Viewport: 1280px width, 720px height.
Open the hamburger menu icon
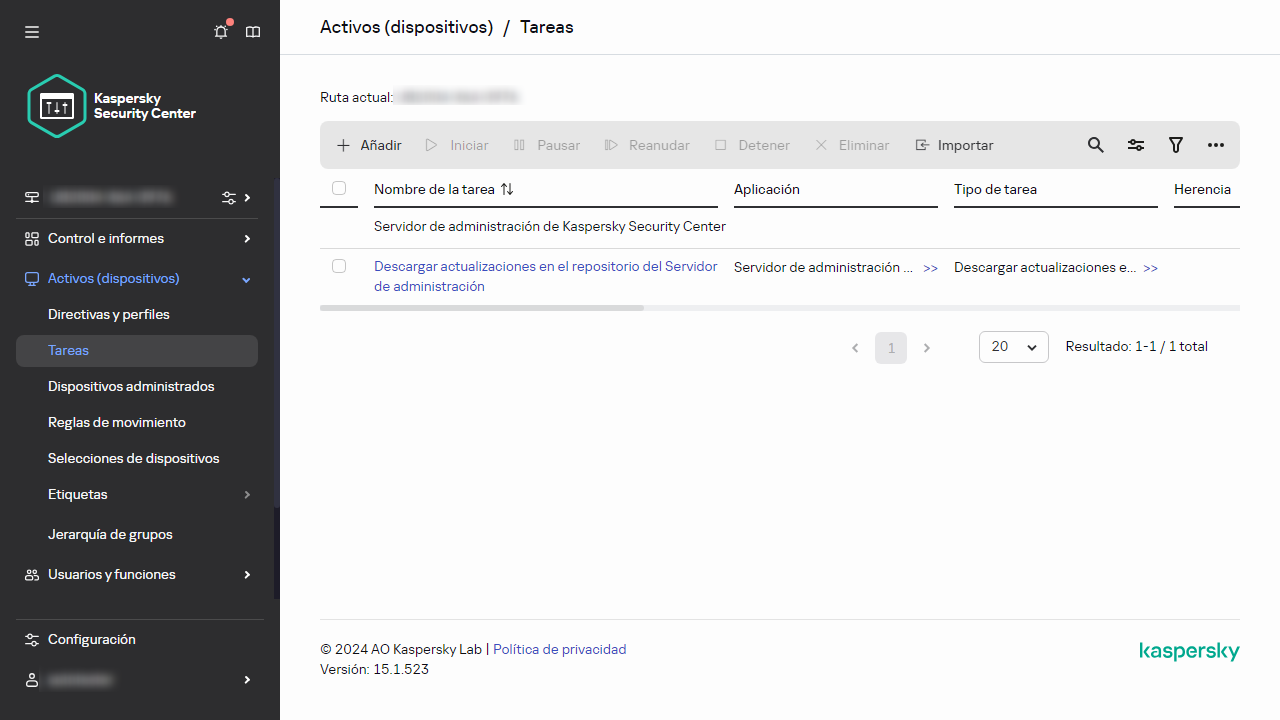point(32,32)
